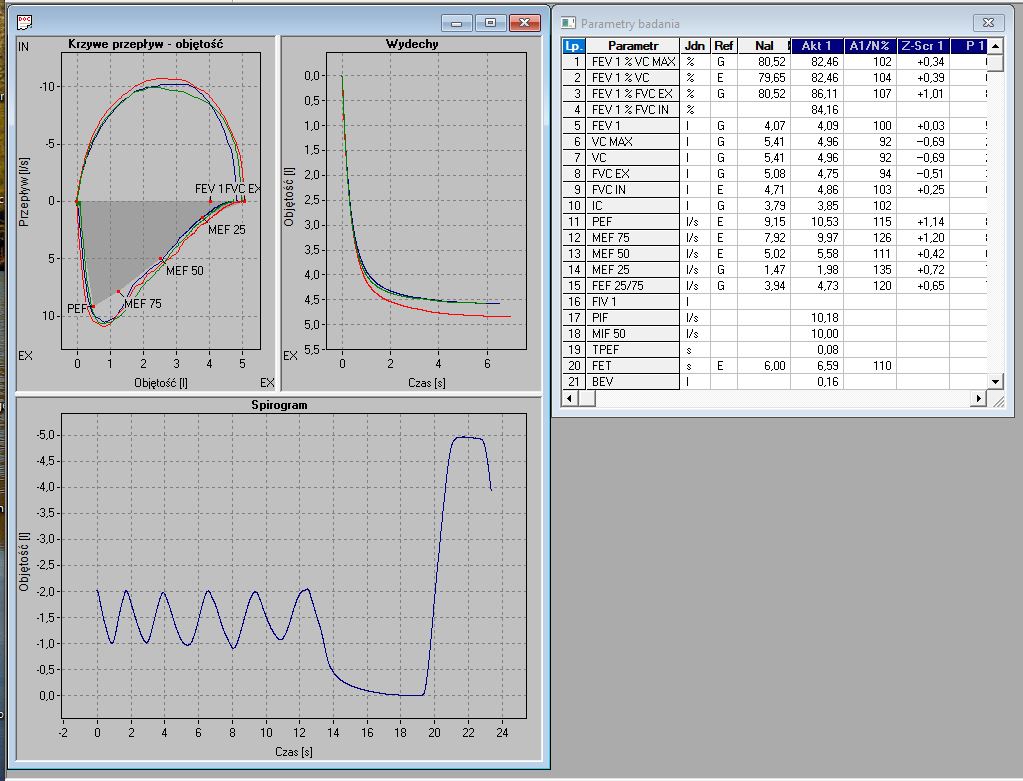1023x781 pixels.
Task: Click the horizontal scroll right arrow
Action: click(x=978, y=398)
